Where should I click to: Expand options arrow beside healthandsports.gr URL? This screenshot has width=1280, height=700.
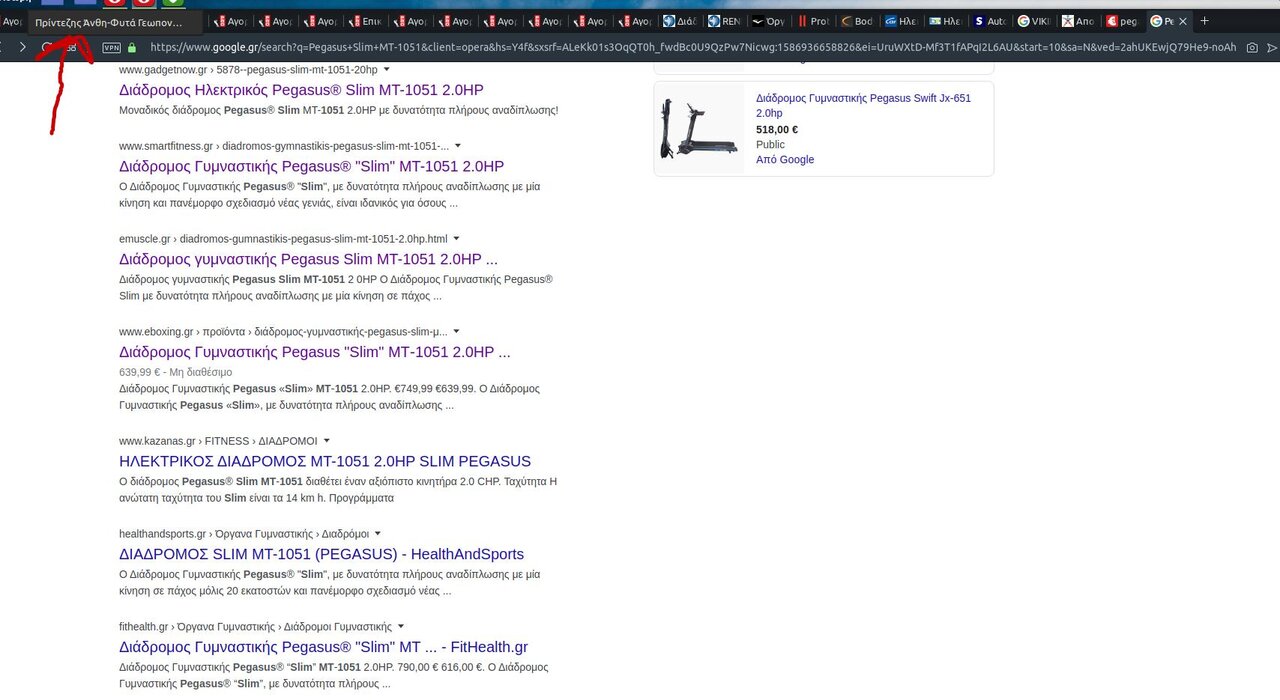tap(377, 534)
